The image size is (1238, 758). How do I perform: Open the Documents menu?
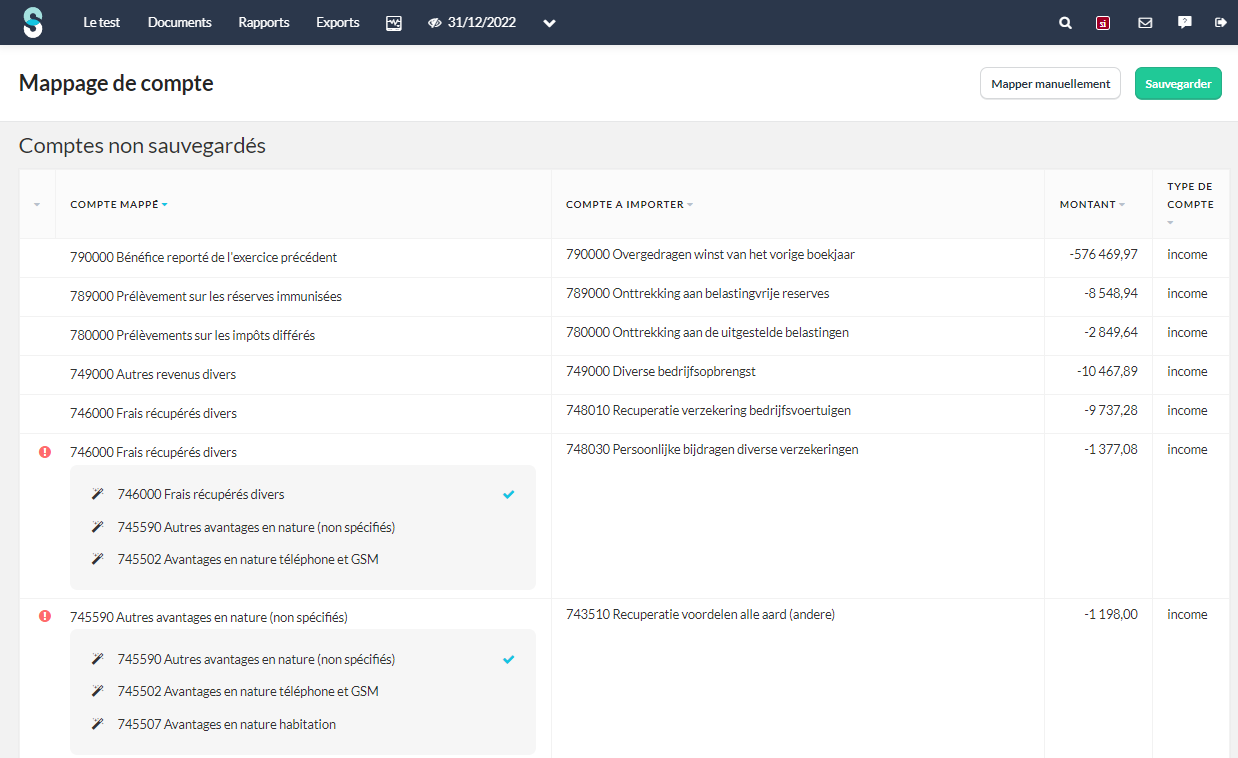pos(180,23)
